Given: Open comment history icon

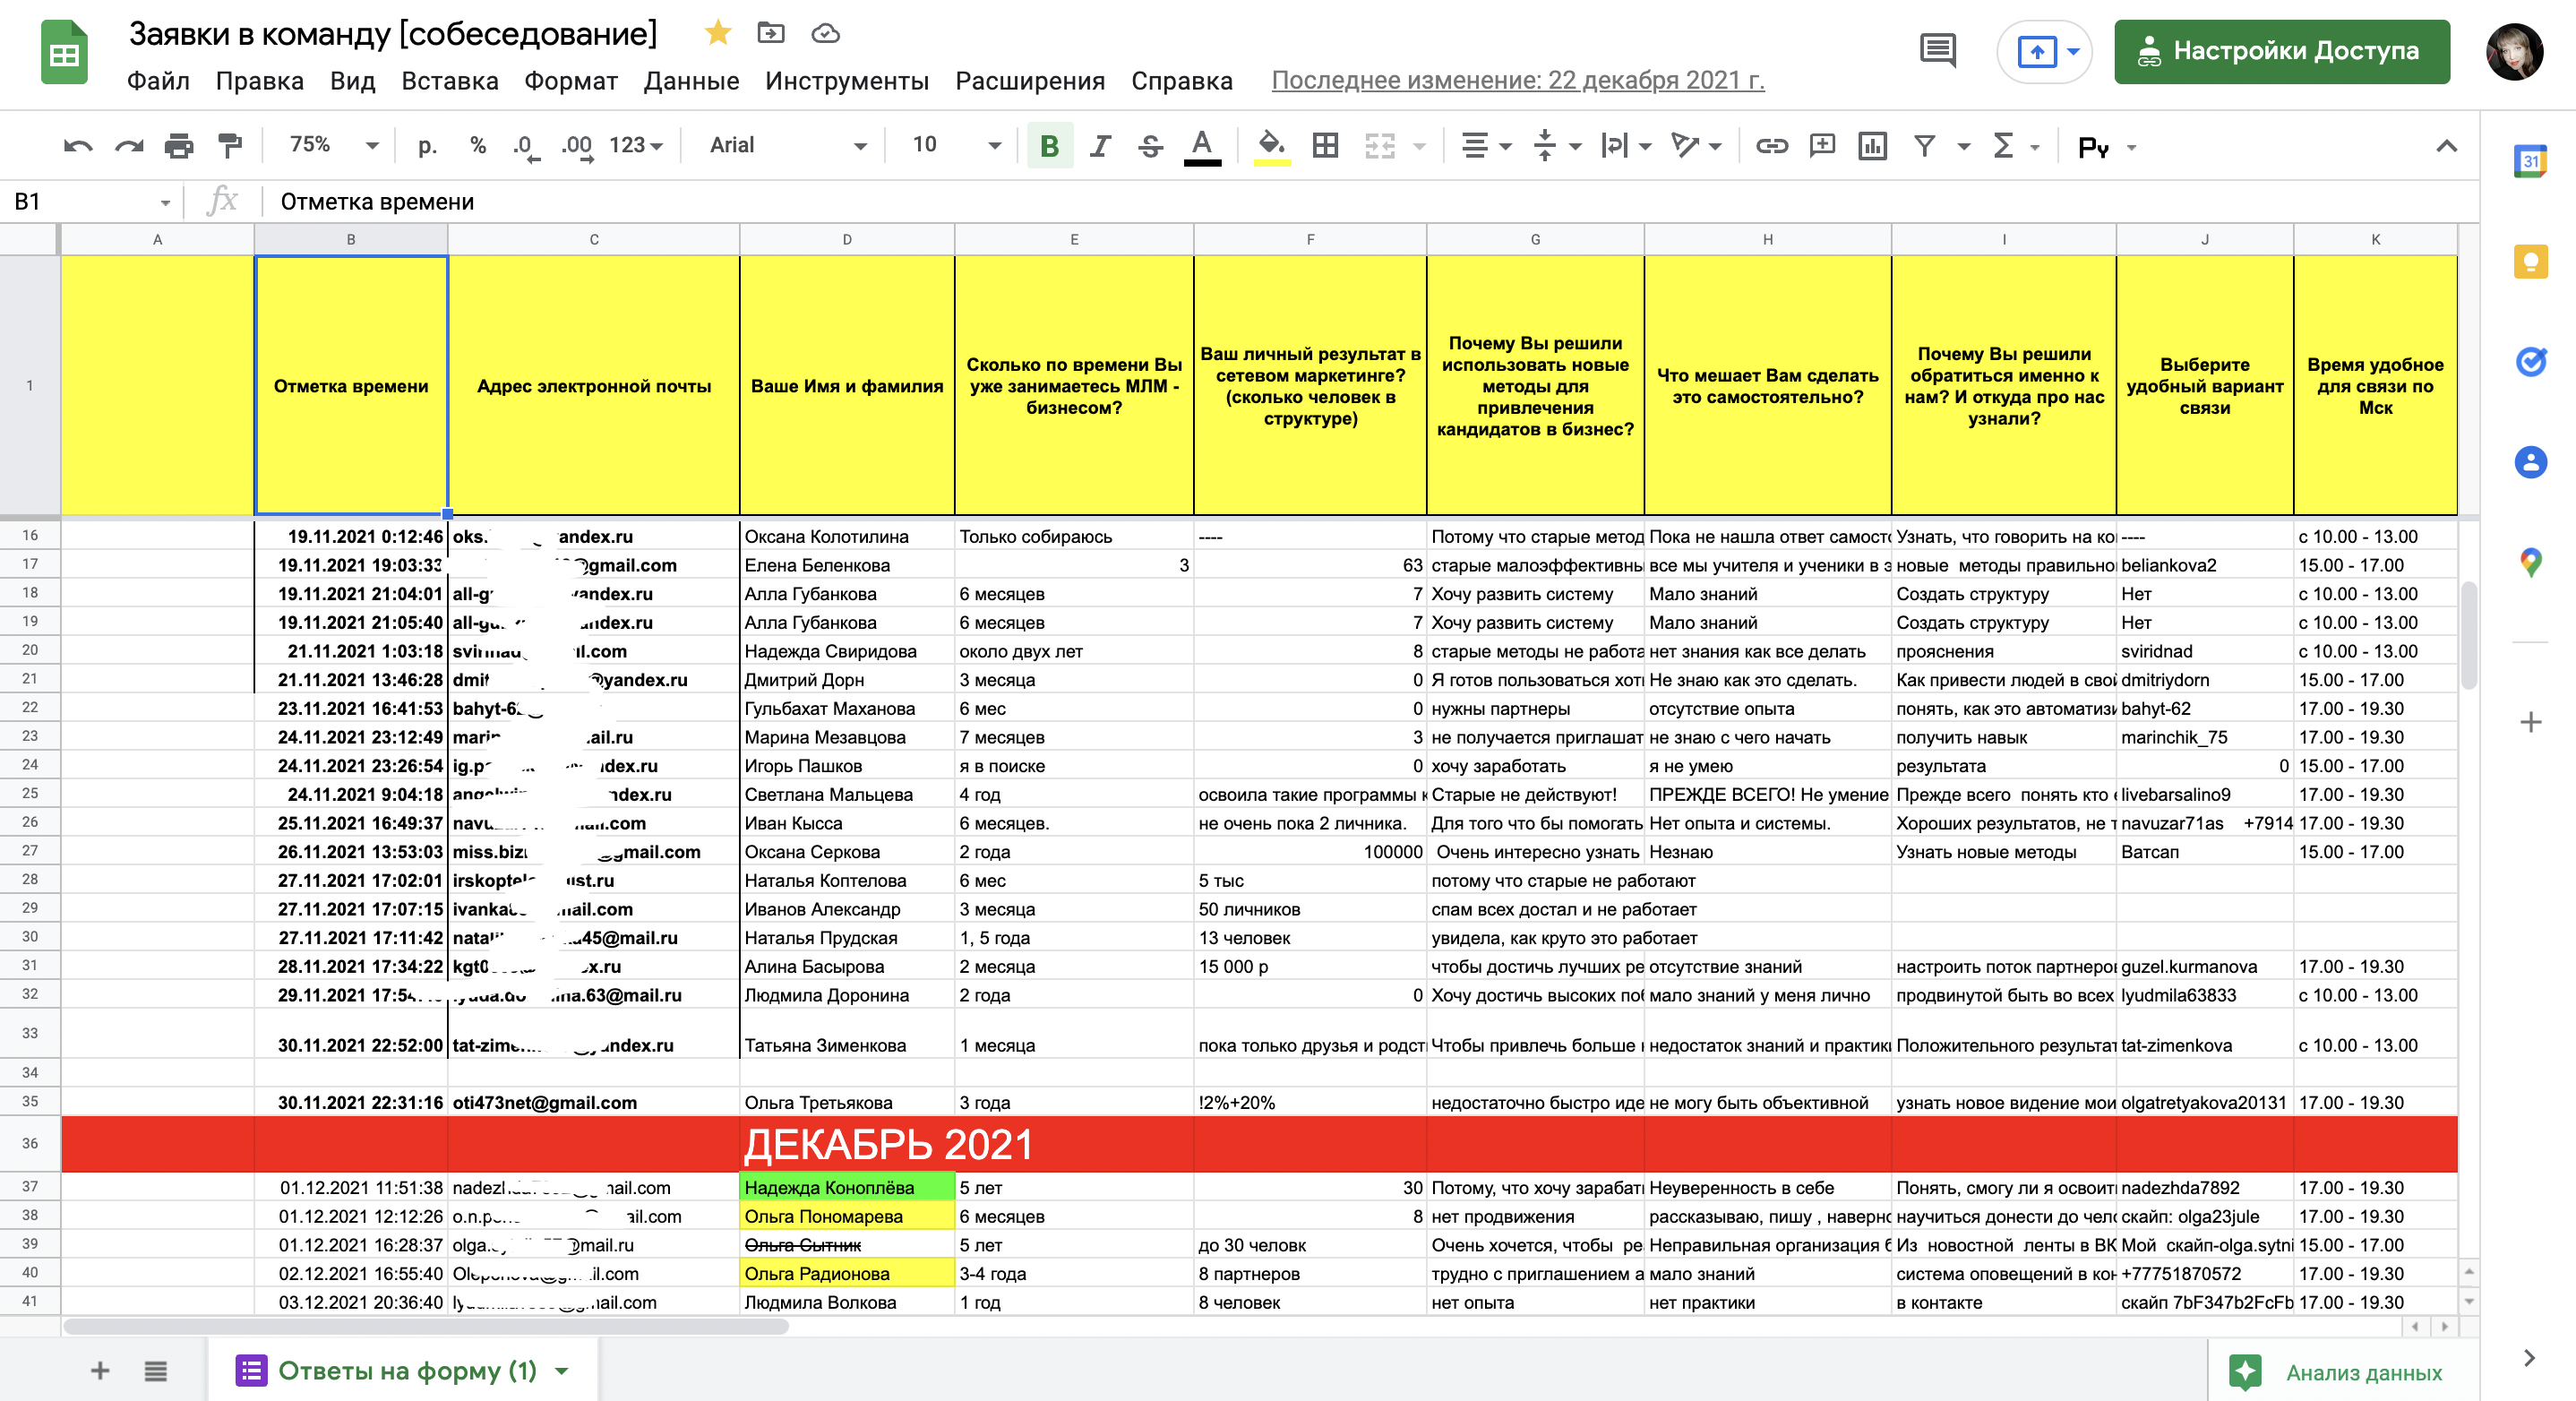Looking at the screenshot, I should point(1937,50).
